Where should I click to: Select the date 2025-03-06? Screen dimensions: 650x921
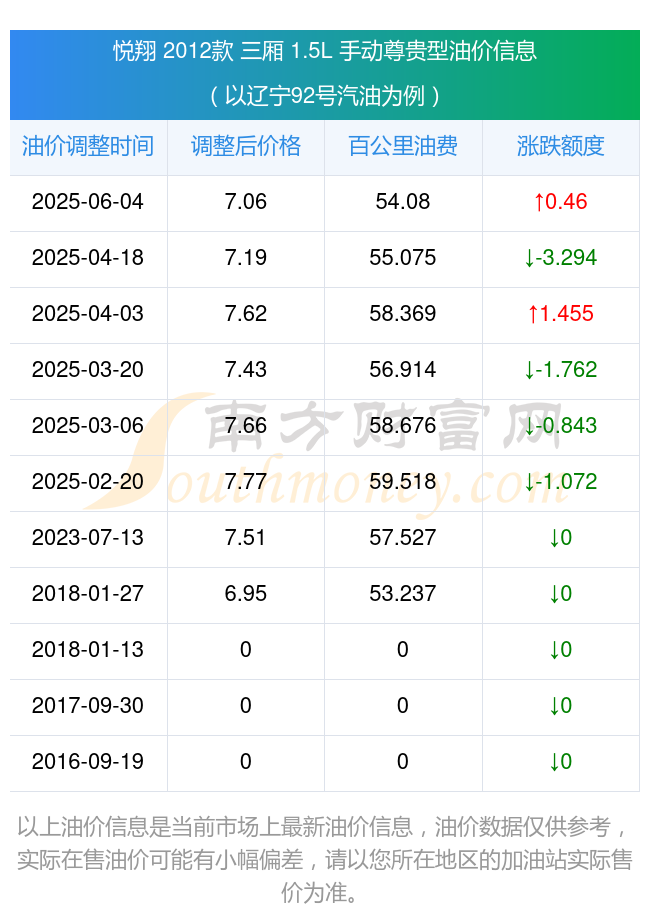coord(87,425)
